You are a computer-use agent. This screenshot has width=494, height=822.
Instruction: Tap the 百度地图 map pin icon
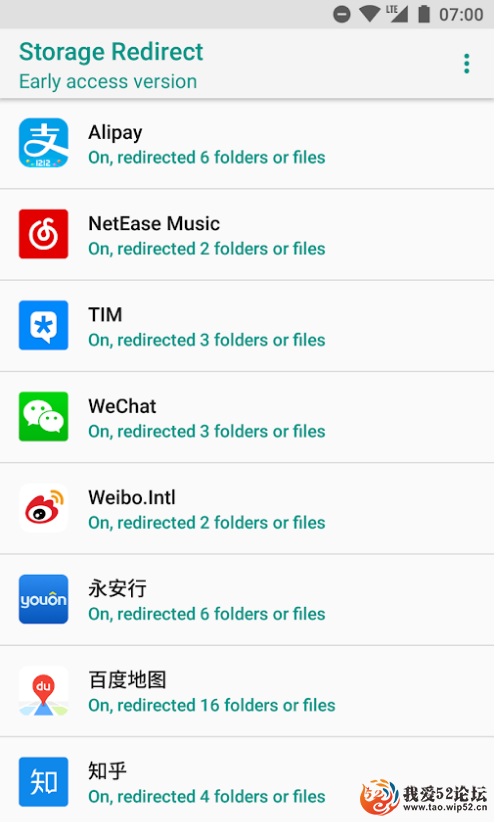(44, 690)
